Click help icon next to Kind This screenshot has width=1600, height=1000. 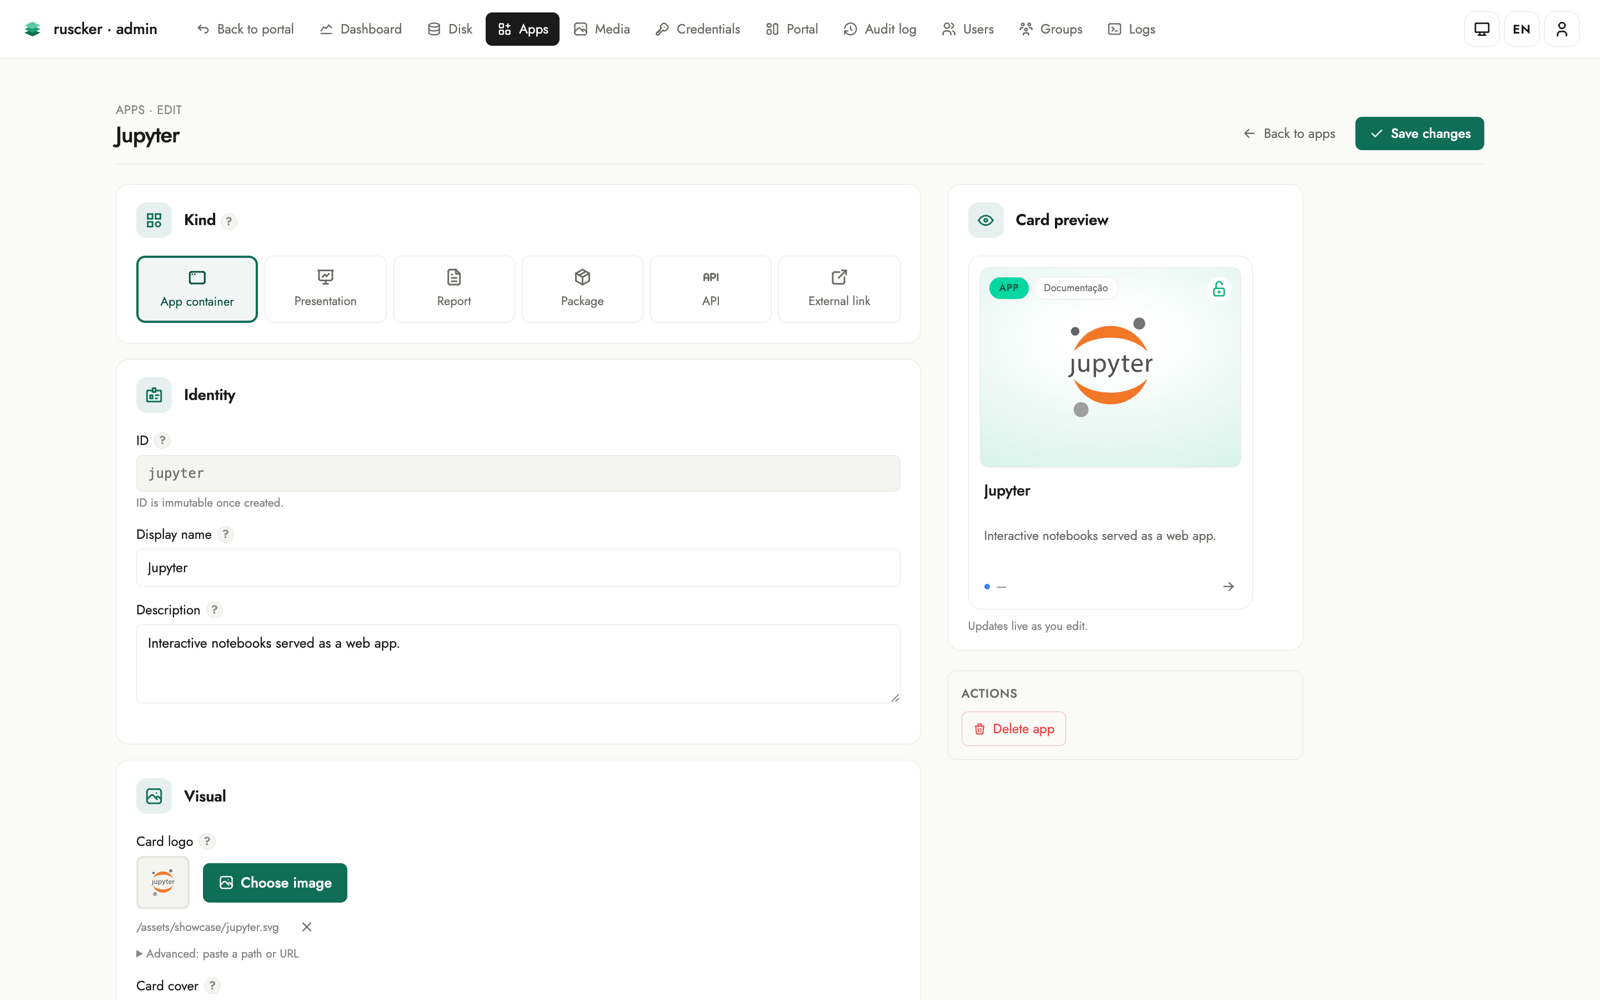(x=229, y=221)
